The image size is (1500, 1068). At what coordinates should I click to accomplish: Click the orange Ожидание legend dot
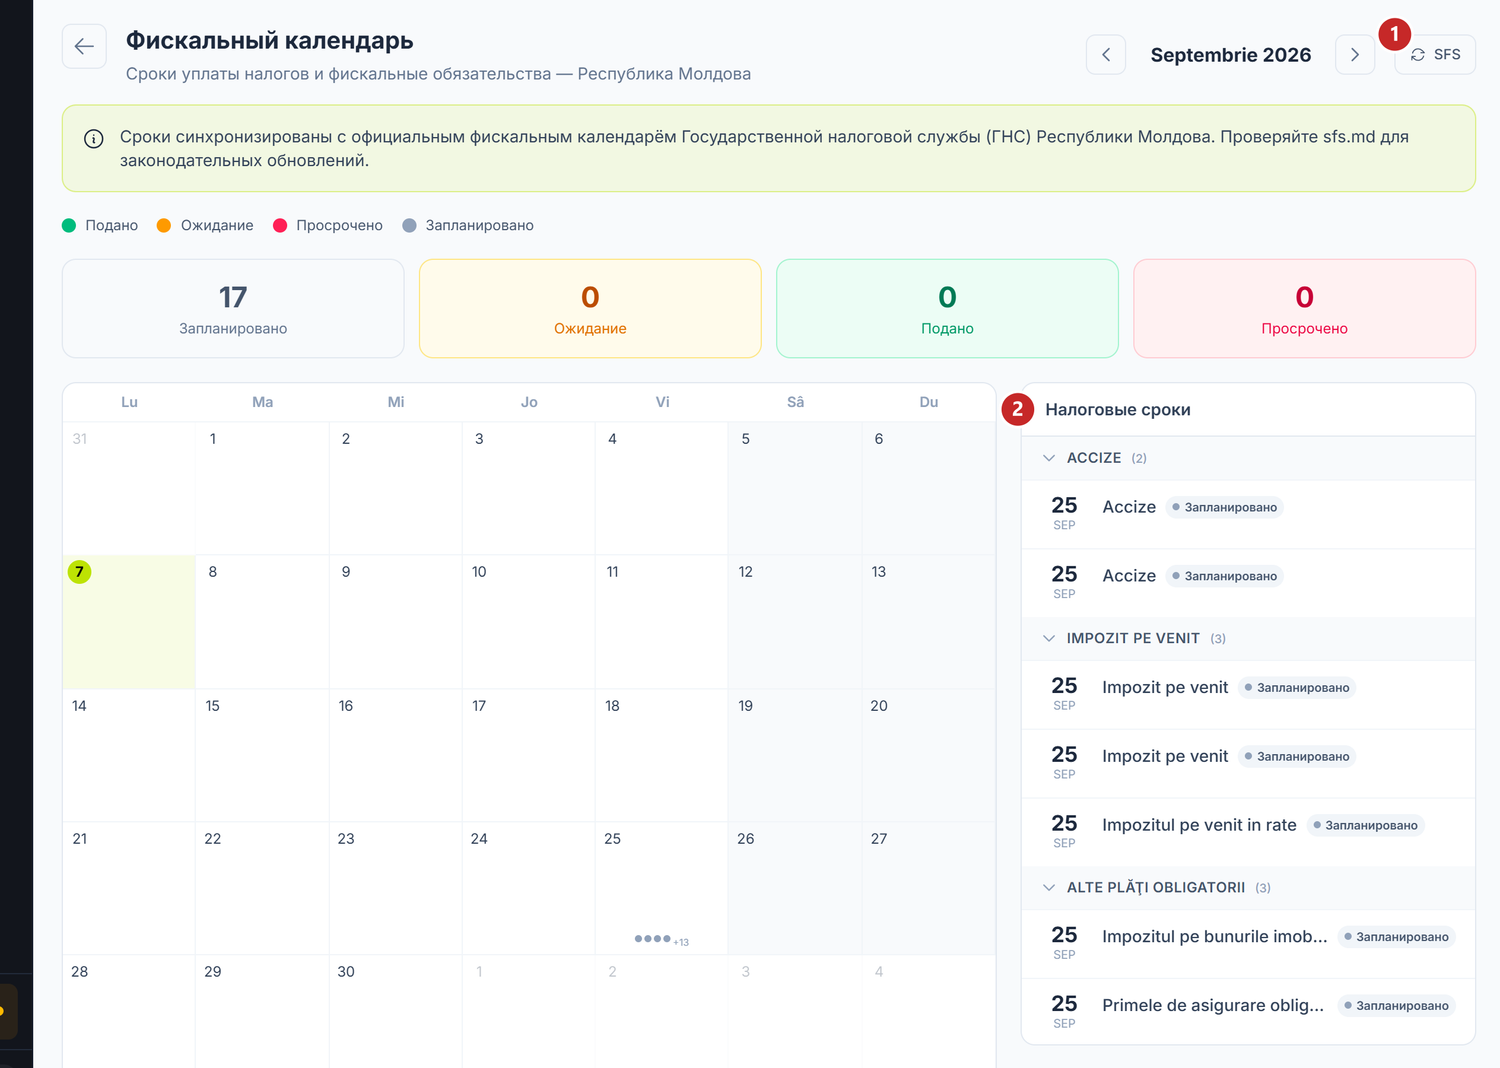[x=164, y=226]
